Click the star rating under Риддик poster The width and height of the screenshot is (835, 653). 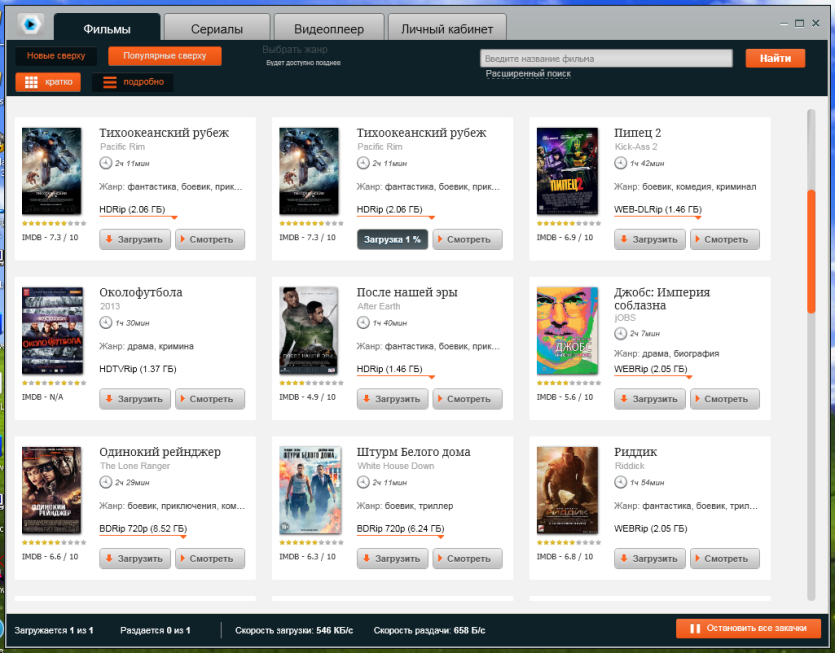pyautogui.click(x=569, y=542)
